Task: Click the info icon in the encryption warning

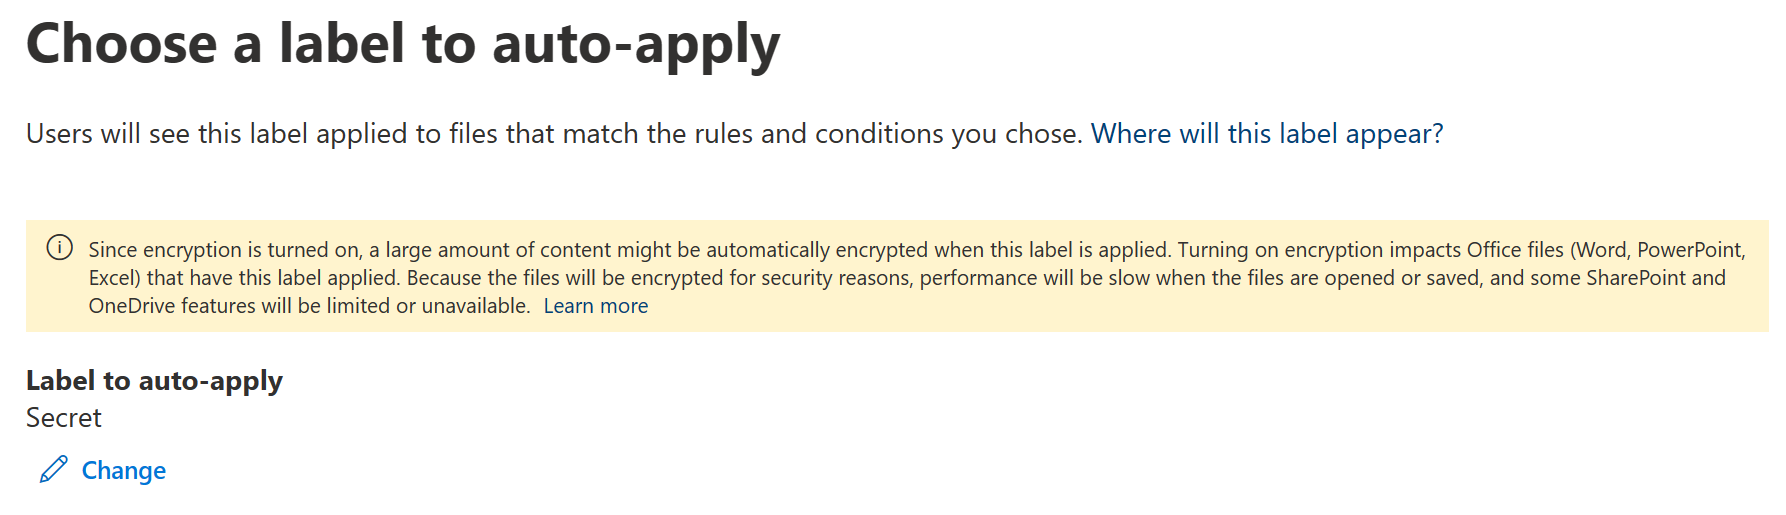Action: click(60, 248)
